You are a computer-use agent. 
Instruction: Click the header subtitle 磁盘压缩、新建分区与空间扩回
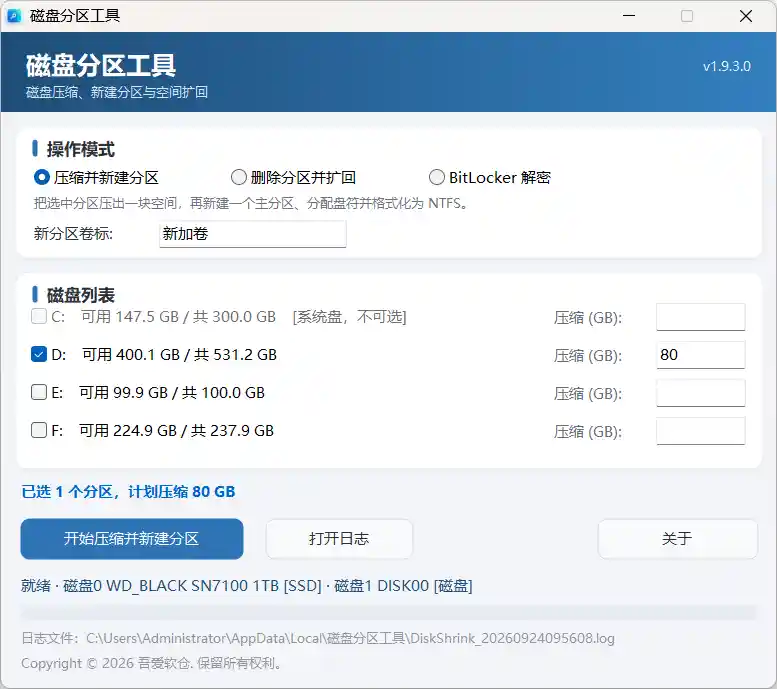(117, 92)
